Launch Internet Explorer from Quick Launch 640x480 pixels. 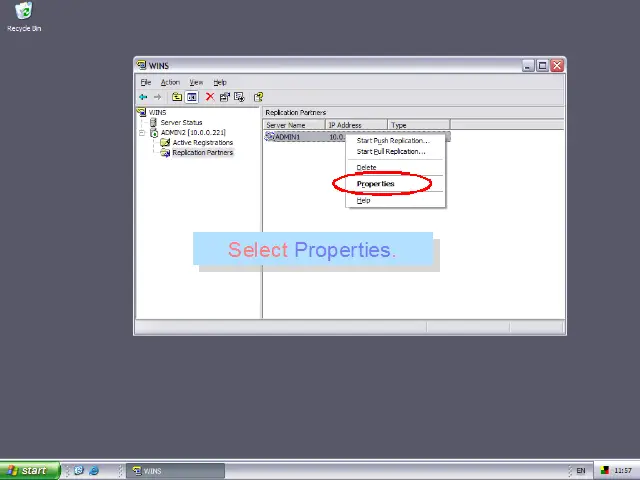[x=94, y=470]
